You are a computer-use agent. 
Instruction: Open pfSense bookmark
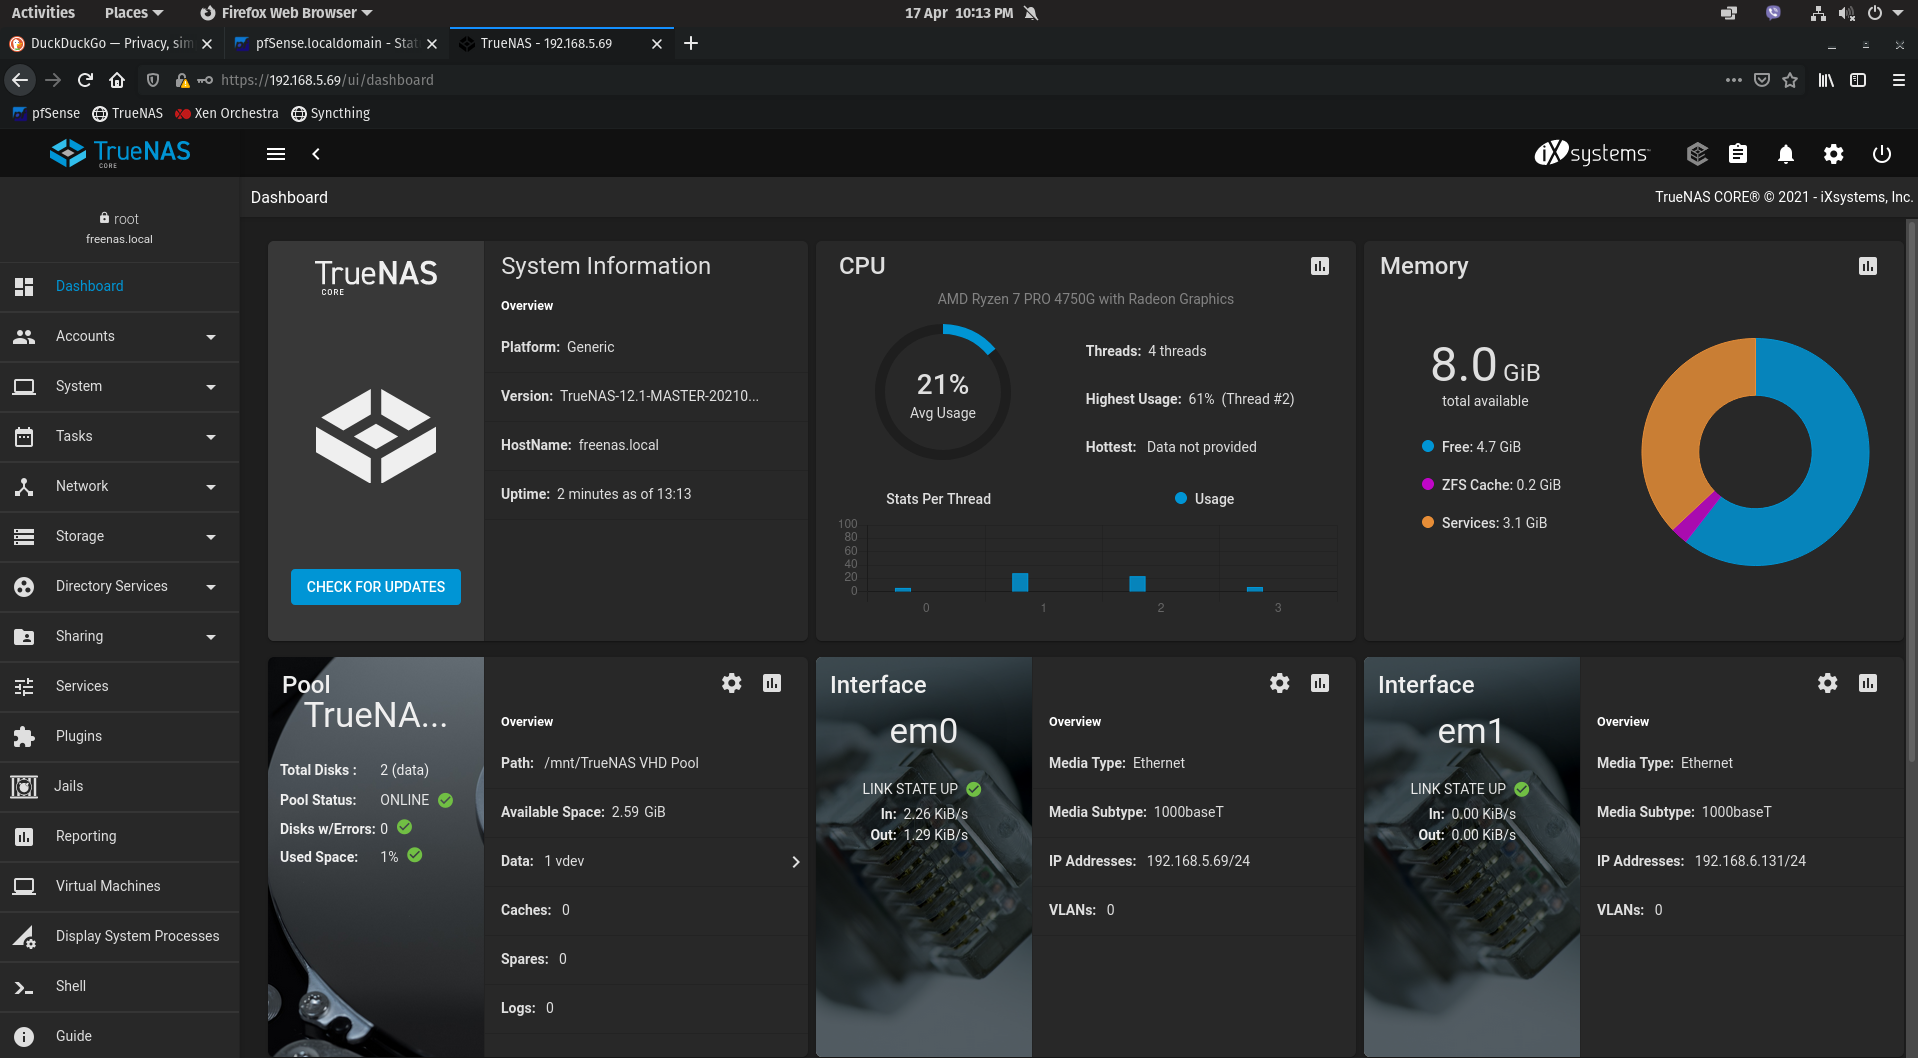coord(46,113)
